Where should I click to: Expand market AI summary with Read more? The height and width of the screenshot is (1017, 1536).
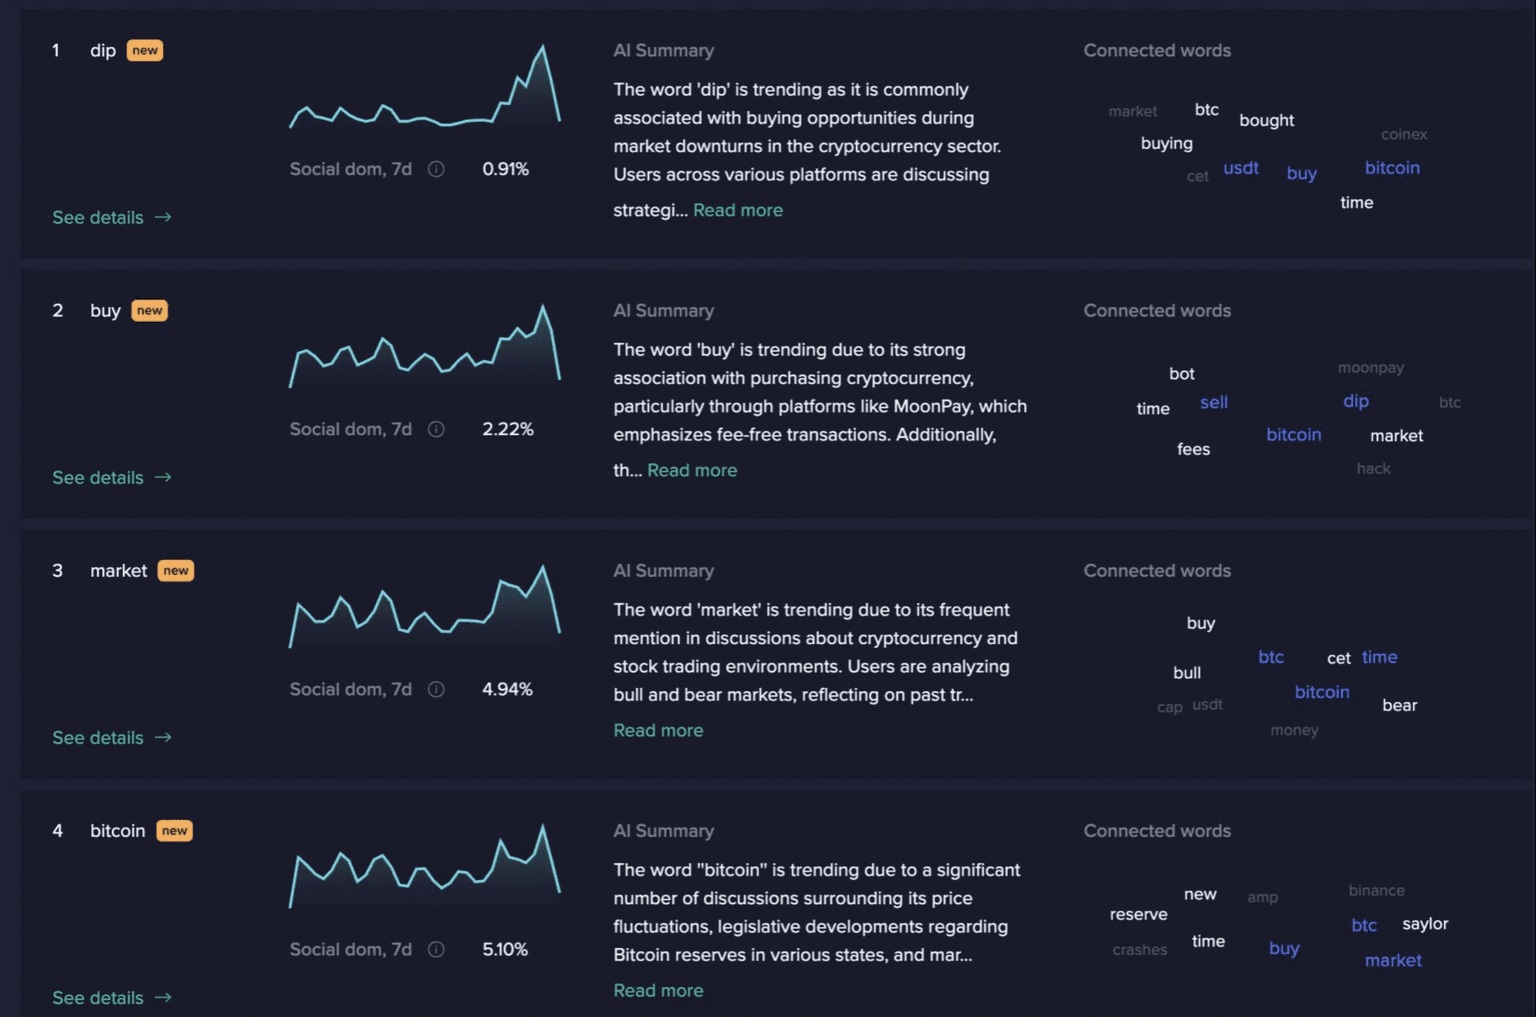coord(658,730)
